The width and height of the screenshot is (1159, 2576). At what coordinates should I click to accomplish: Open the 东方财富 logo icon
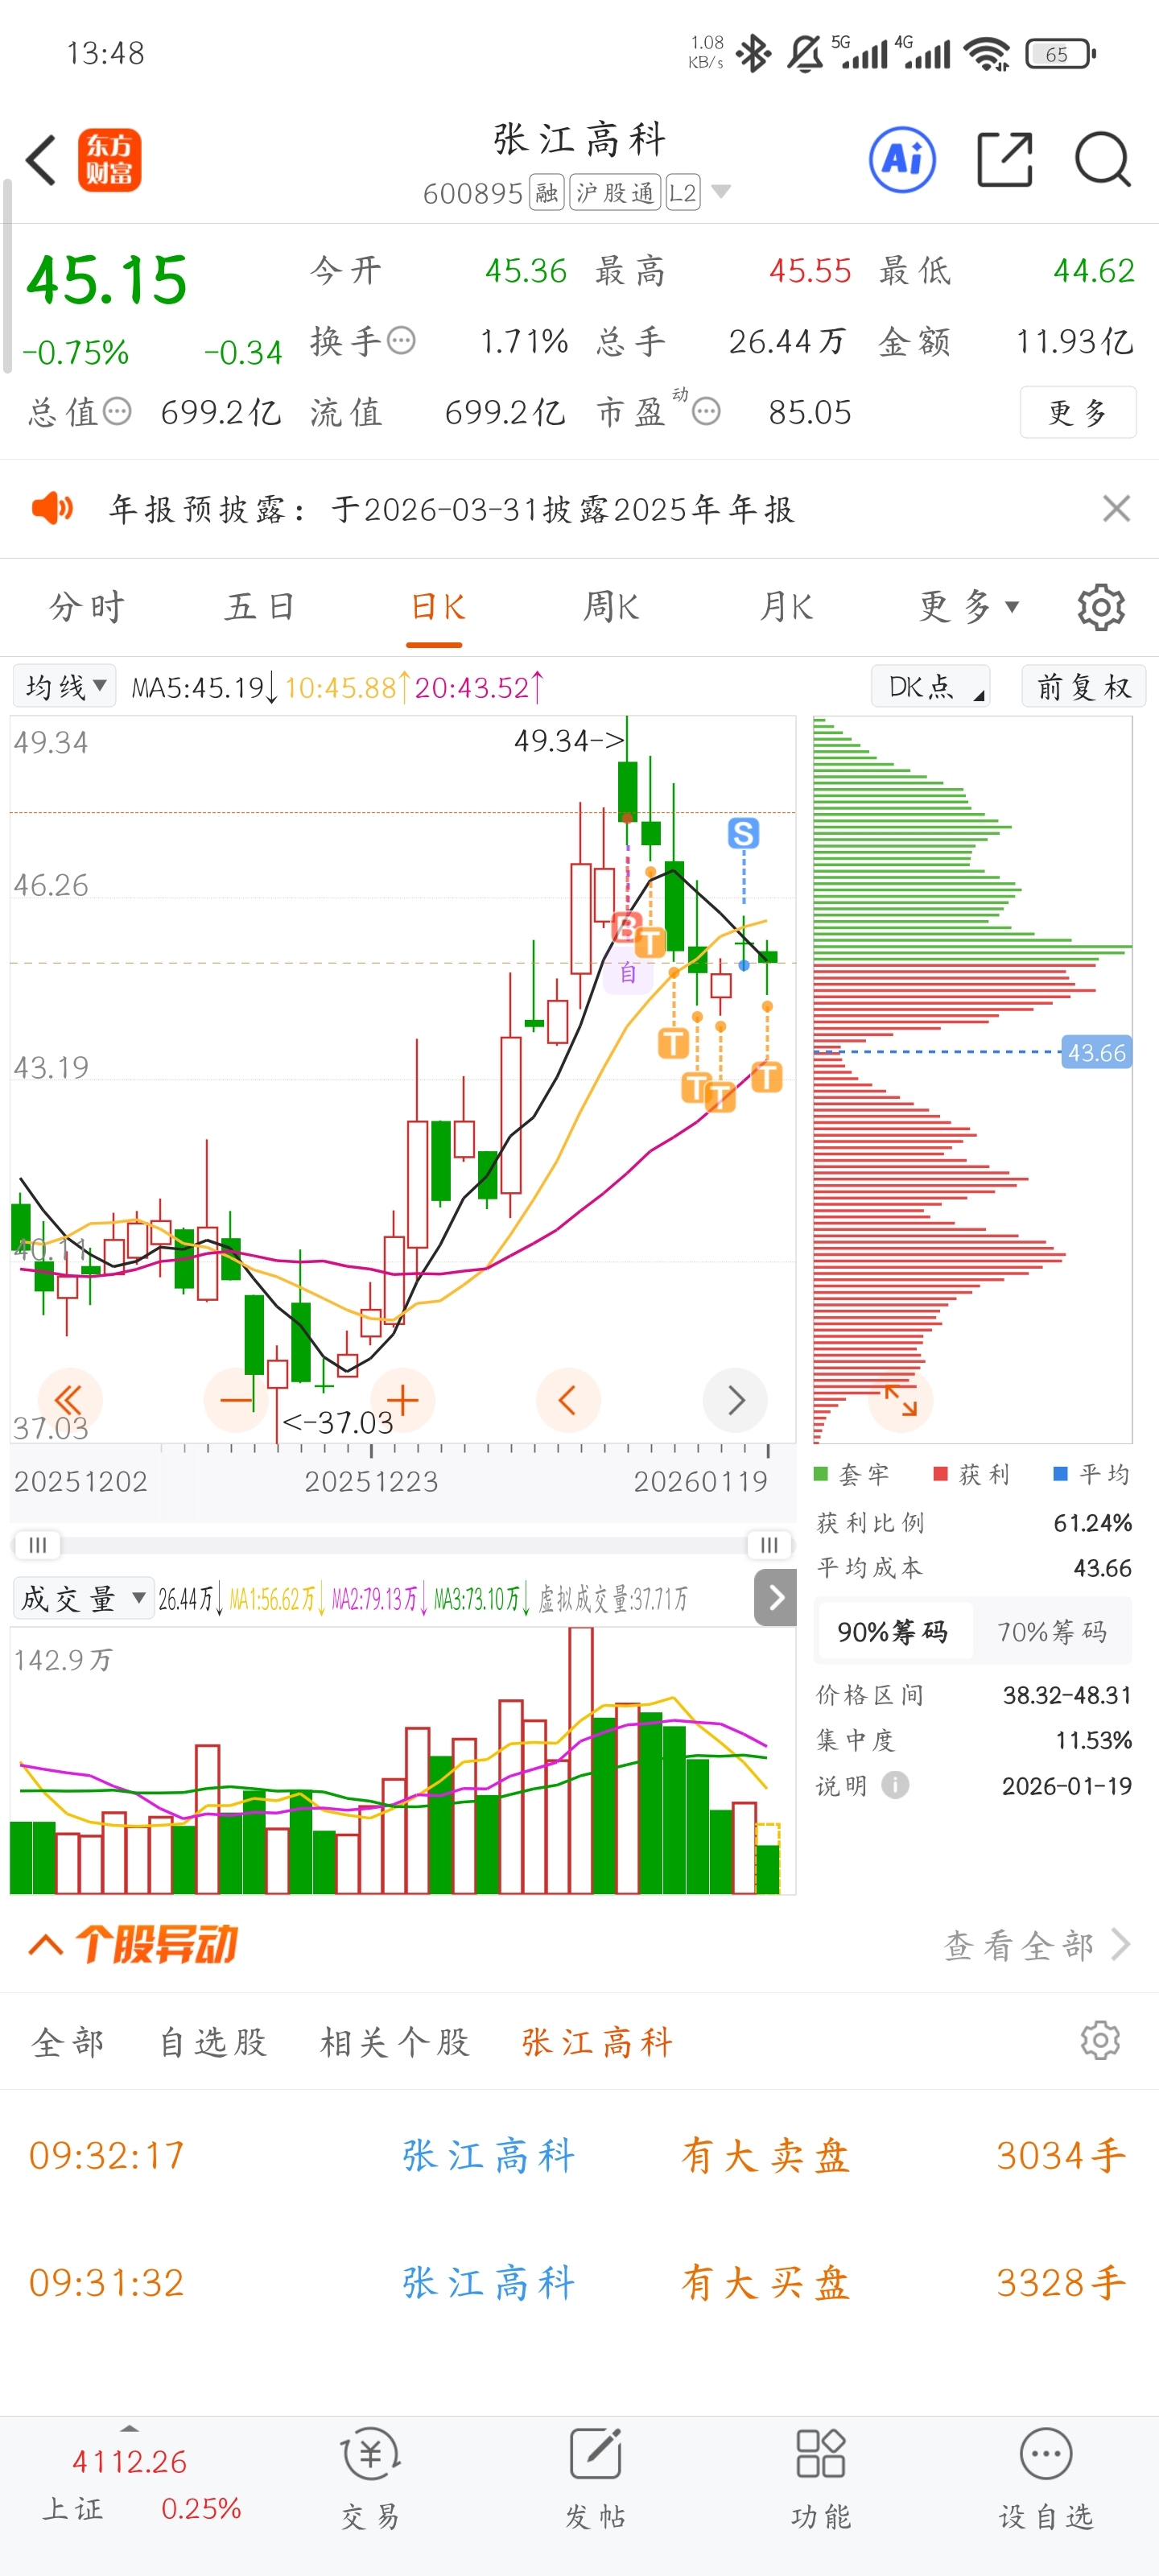[x=110, y=160]
